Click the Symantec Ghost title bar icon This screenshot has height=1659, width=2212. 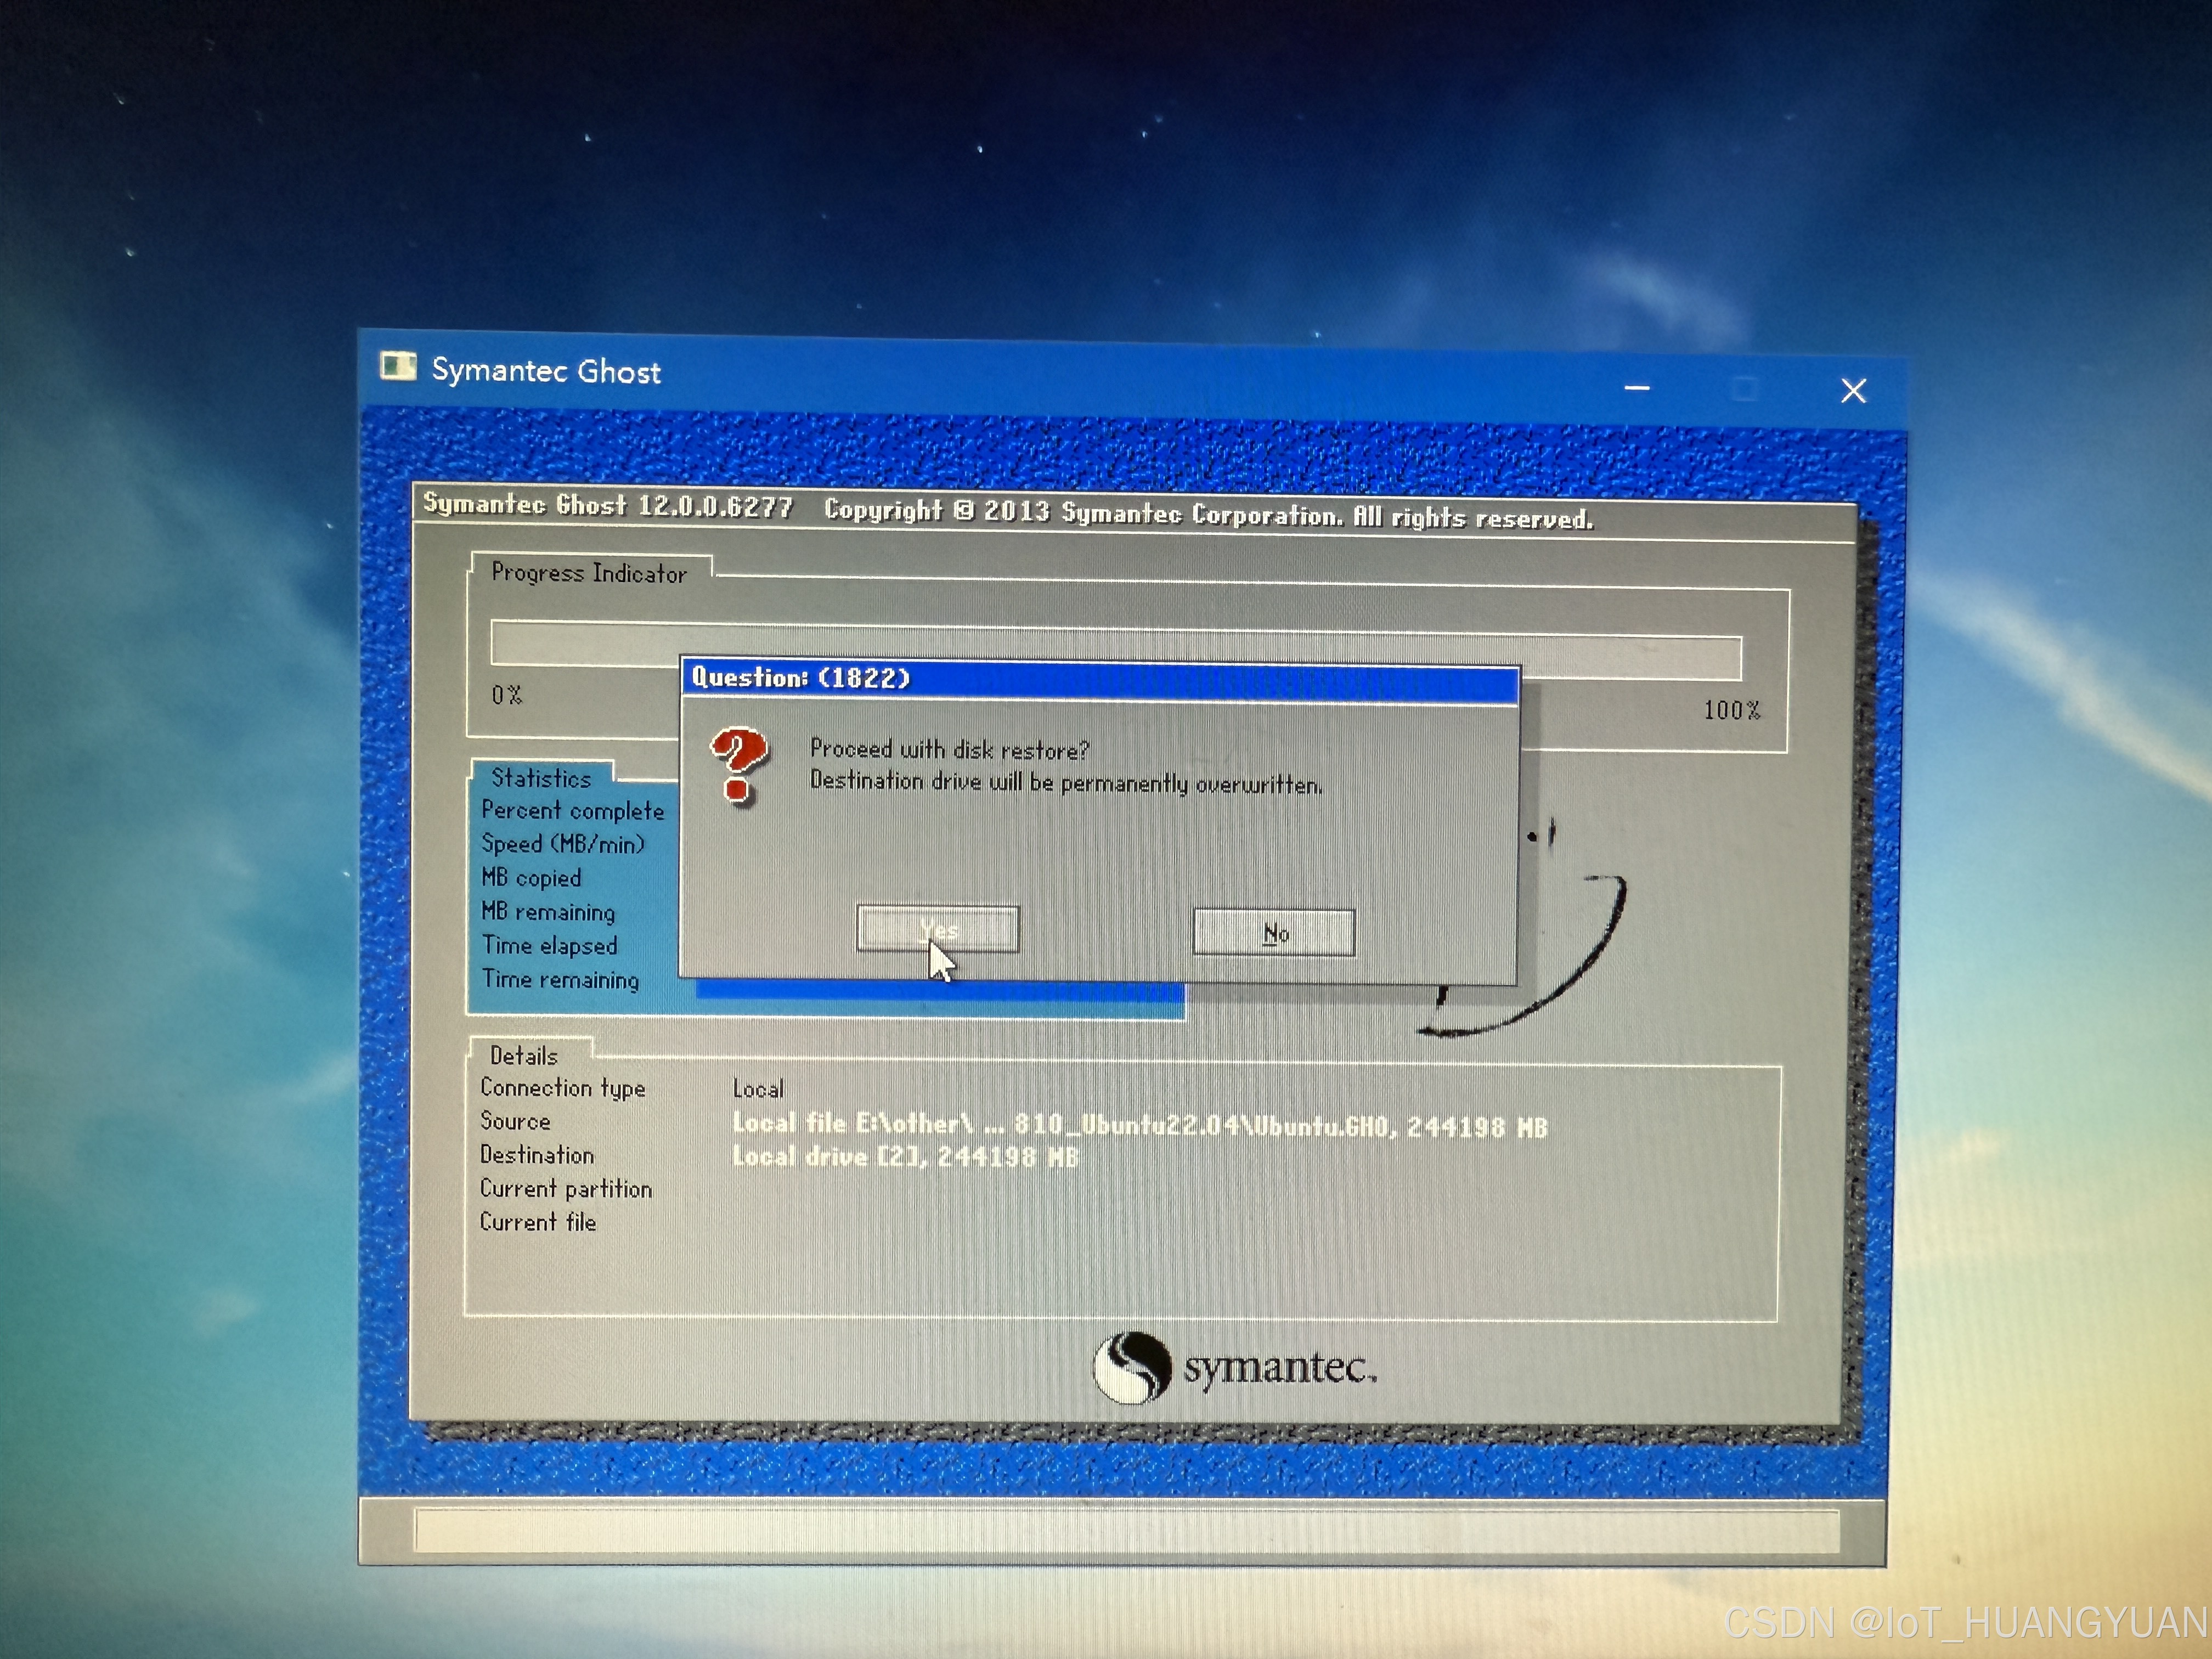tap(398, 367)
